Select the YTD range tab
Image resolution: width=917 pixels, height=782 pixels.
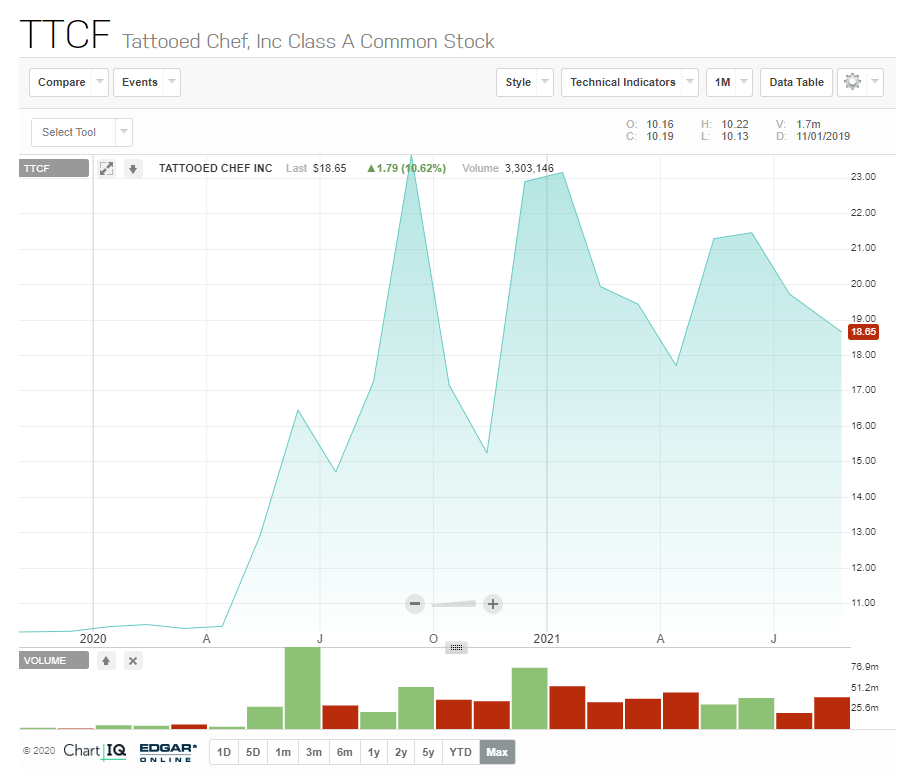pyautogui.click(x=461, y=752)
